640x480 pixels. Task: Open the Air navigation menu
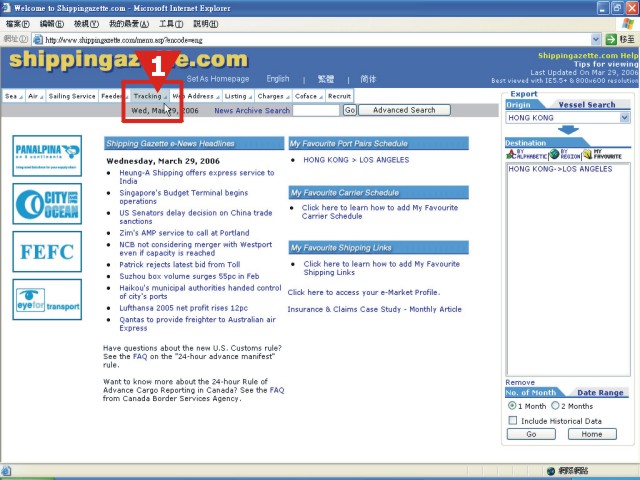[x=36, y=96]
